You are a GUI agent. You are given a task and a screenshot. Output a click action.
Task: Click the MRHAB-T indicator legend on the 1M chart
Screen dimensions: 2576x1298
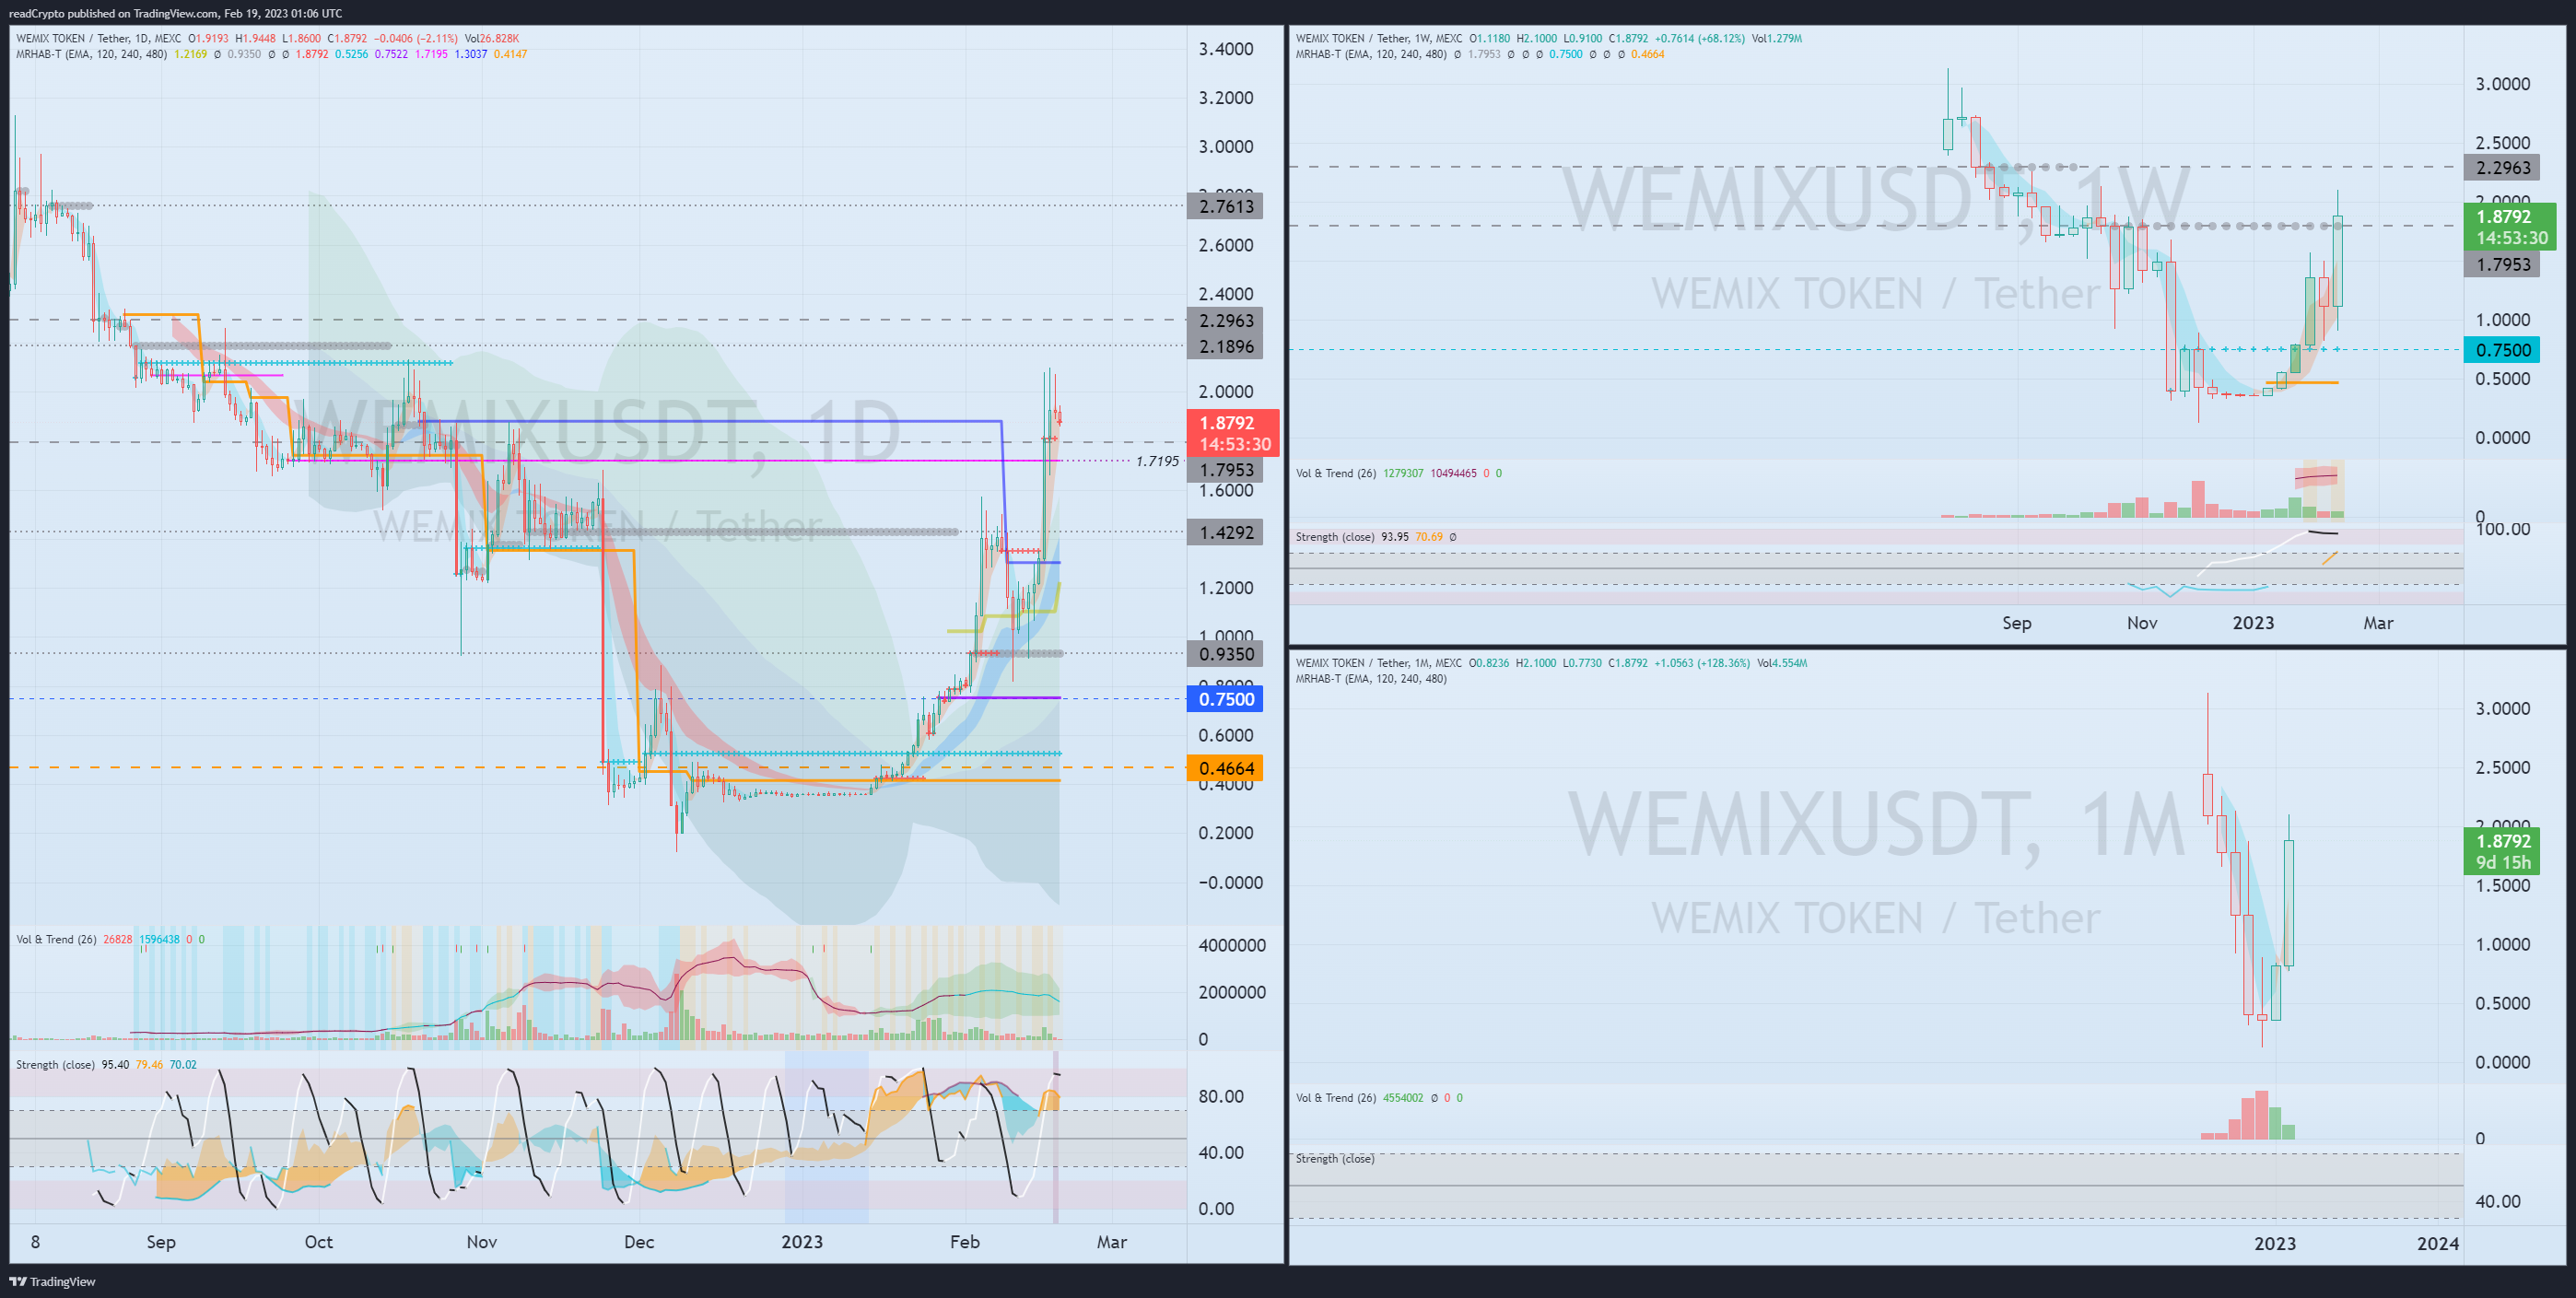1371,679
